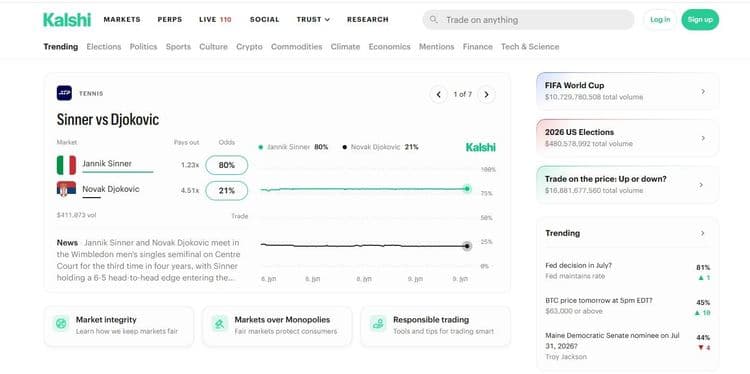Open the Market integrity icon card
The height and width of the screenshot is (374, 750).
pyautogui.click(x=61, y=324)
